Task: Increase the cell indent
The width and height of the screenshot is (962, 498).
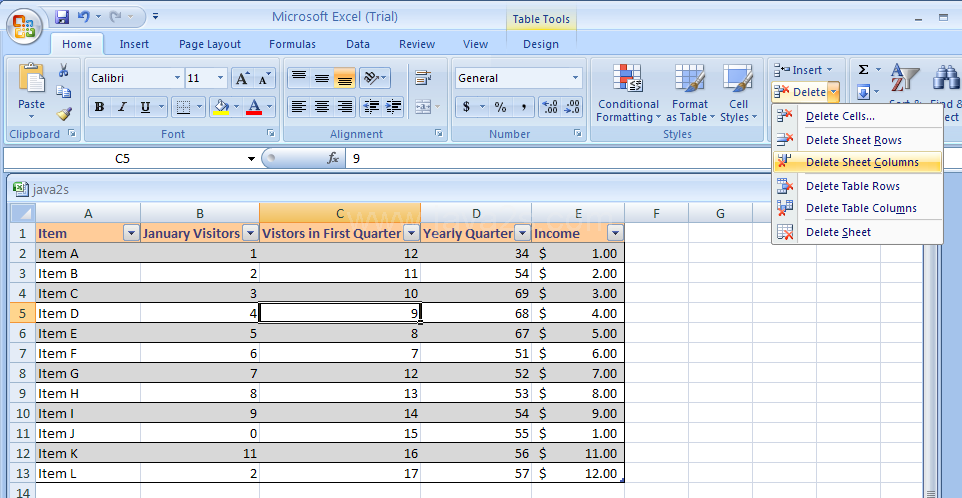Action: point(393,107)
